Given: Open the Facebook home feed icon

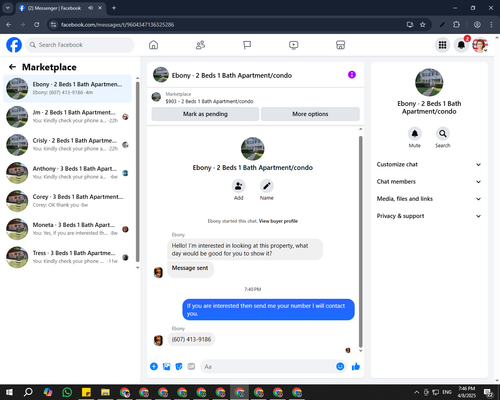Looking at the screenshot, I should 153,45.
